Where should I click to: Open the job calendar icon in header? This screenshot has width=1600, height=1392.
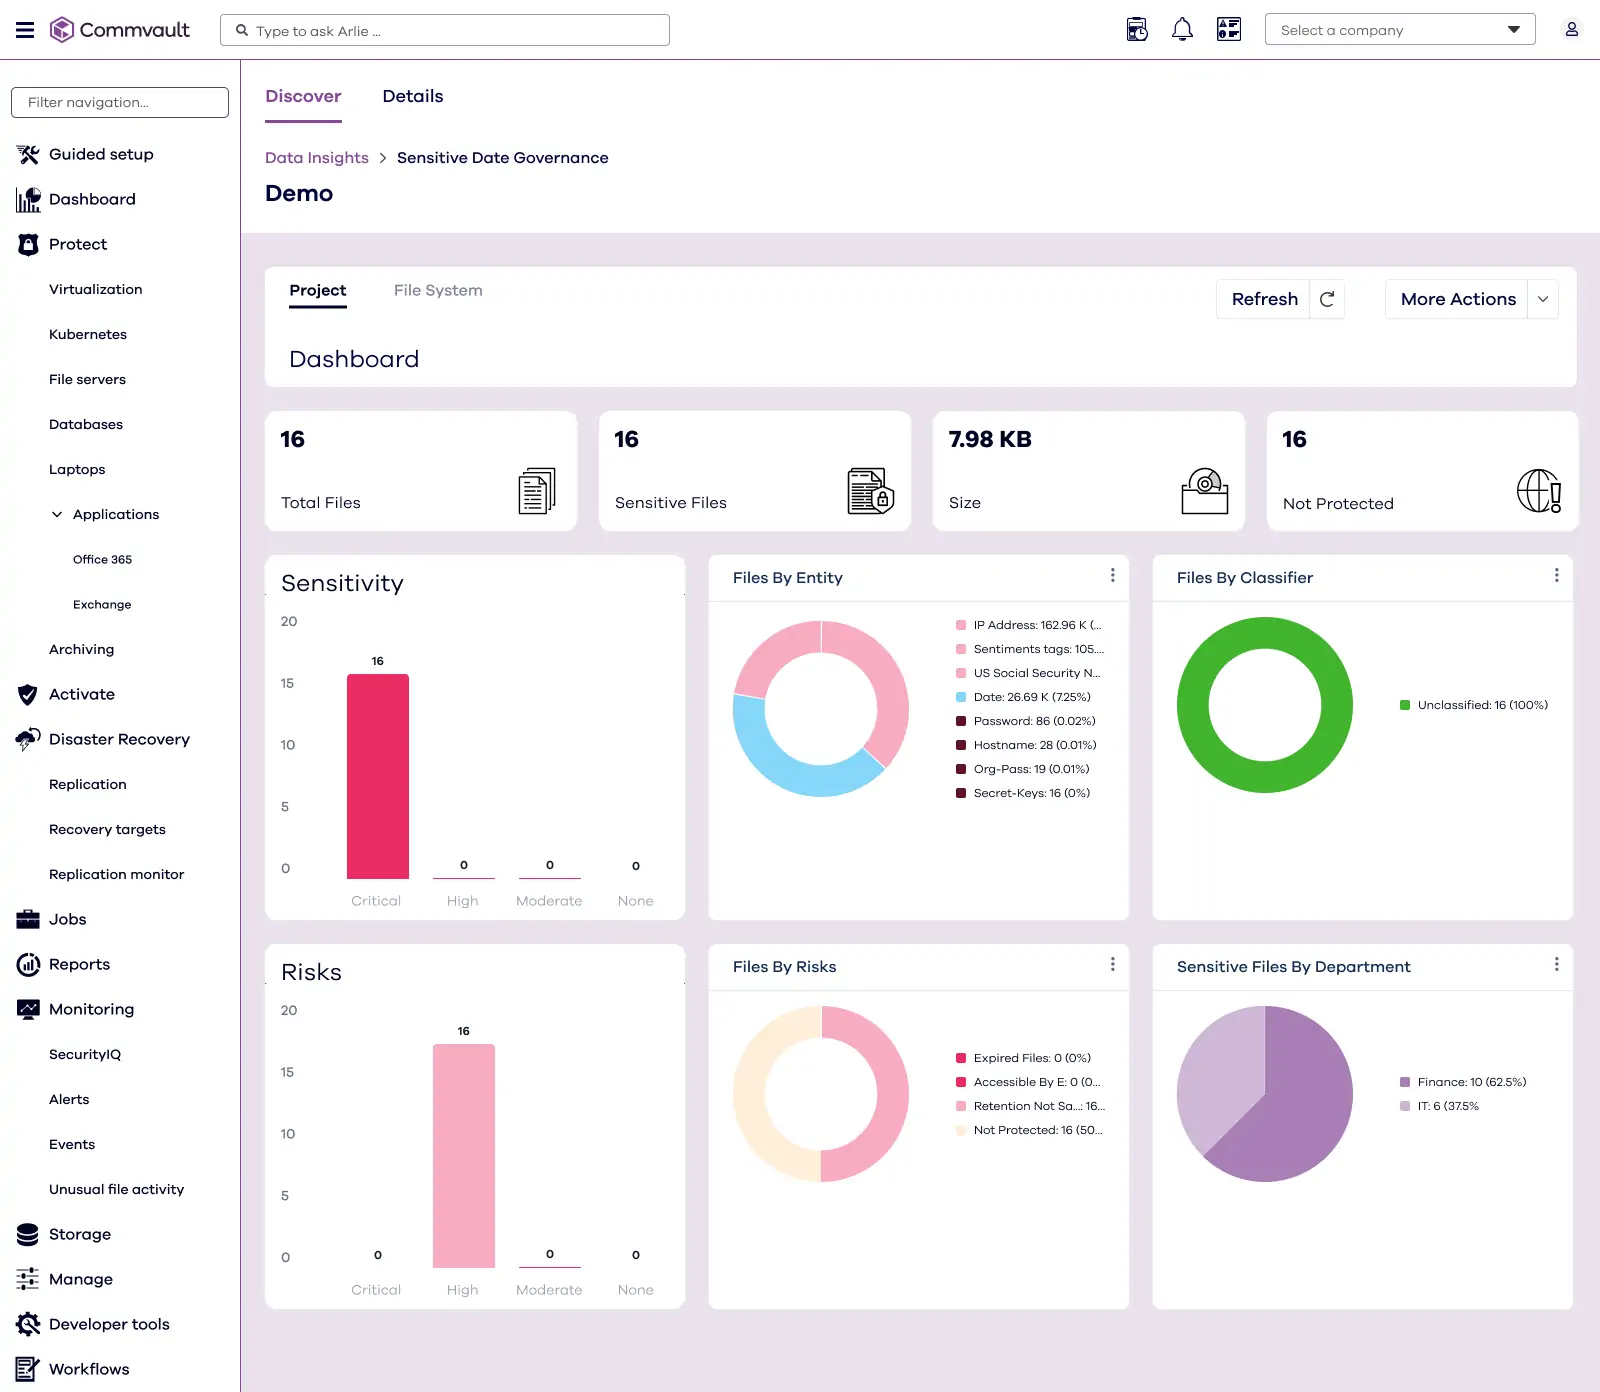tap(1137, 30)
